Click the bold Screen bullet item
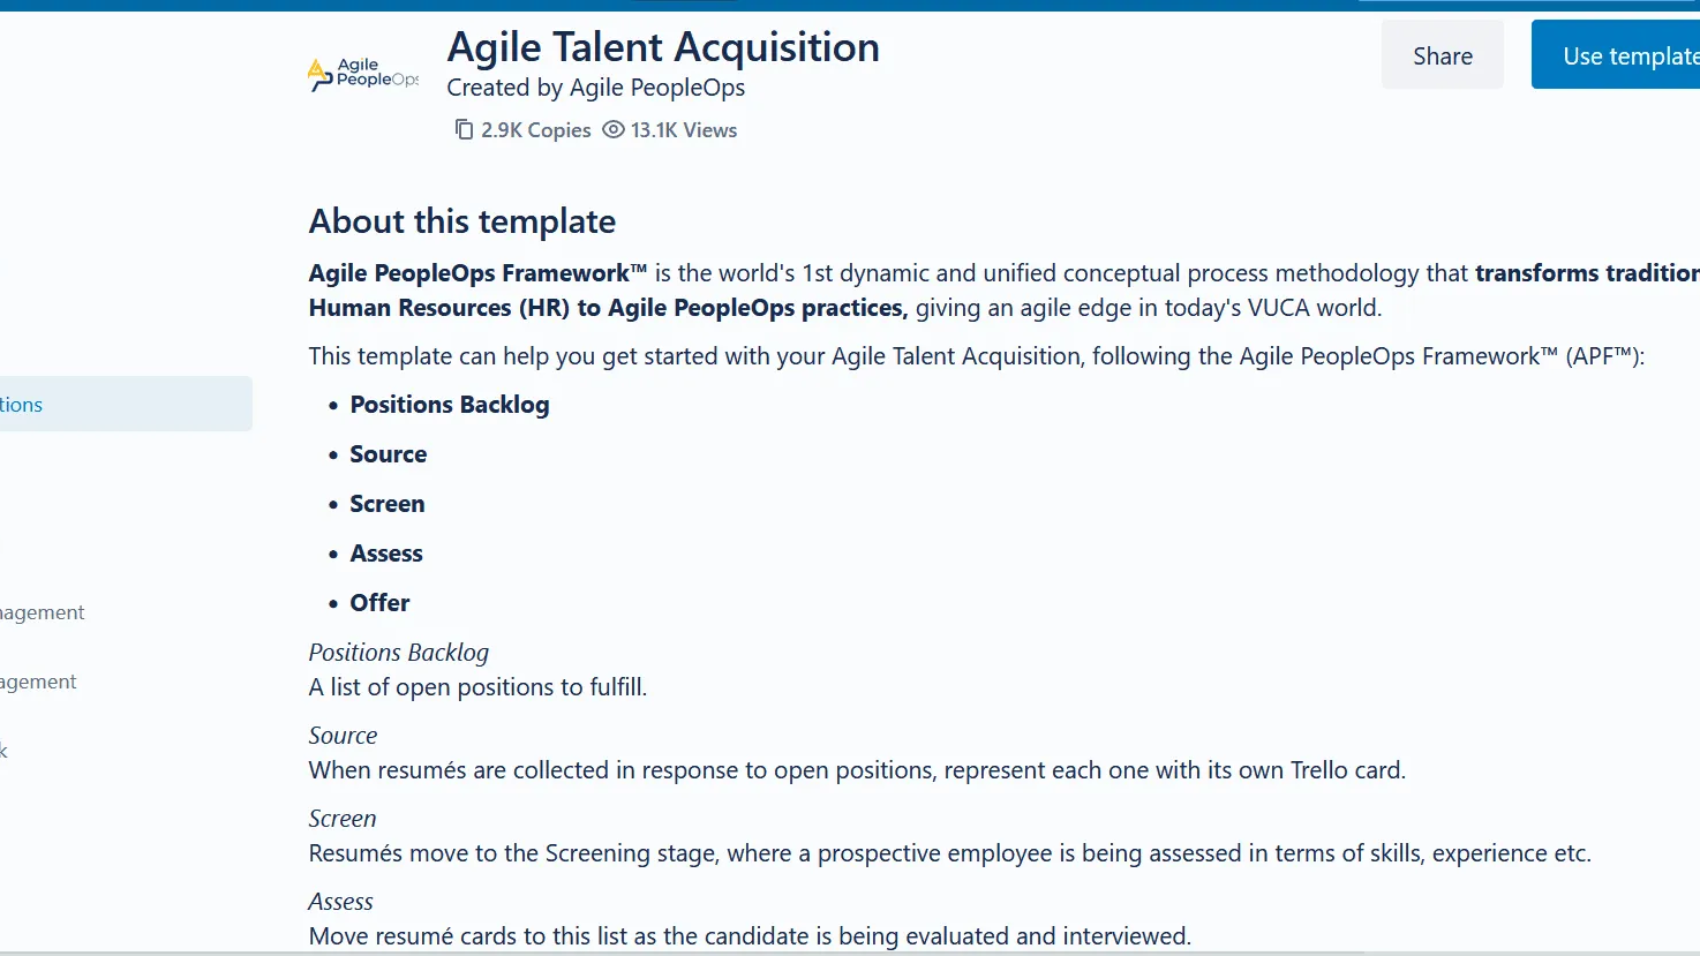 click(387, 504)
